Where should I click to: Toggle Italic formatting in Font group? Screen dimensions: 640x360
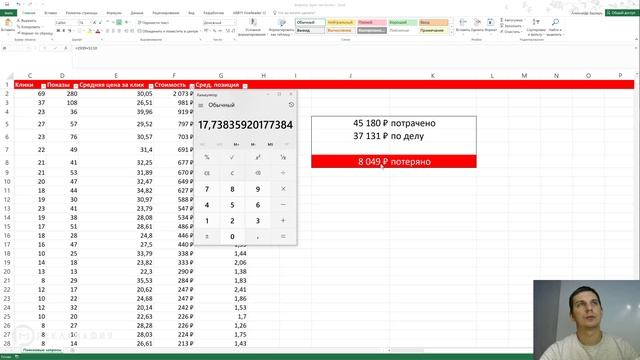(64, 31)
